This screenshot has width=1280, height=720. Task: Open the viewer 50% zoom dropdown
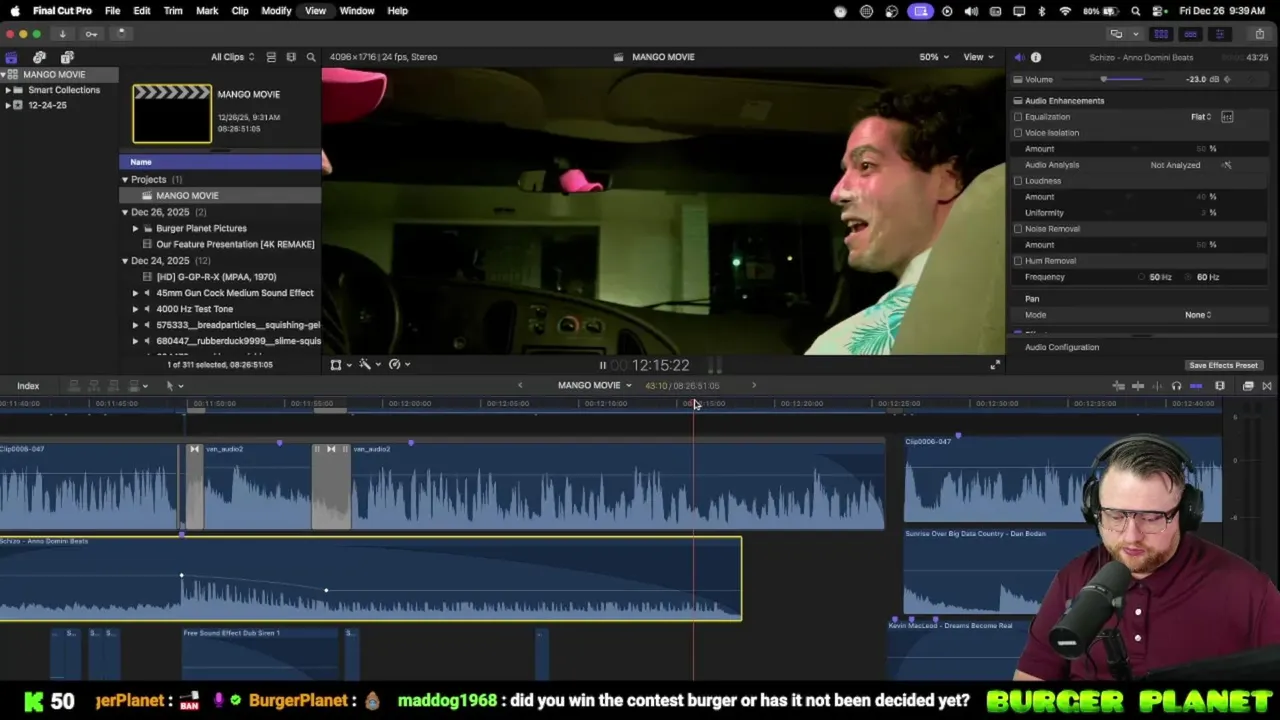934,57
